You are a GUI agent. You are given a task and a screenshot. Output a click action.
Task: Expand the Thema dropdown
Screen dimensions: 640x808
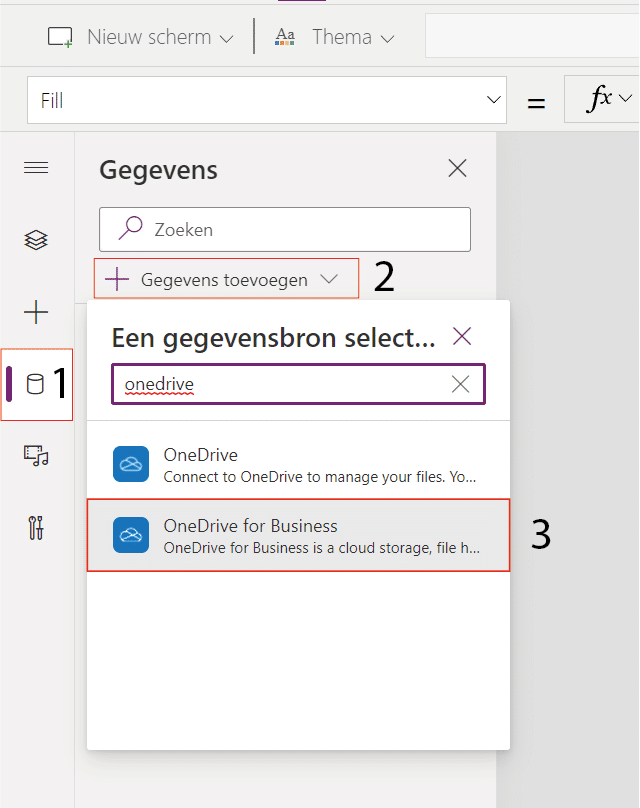coord(388,39)
